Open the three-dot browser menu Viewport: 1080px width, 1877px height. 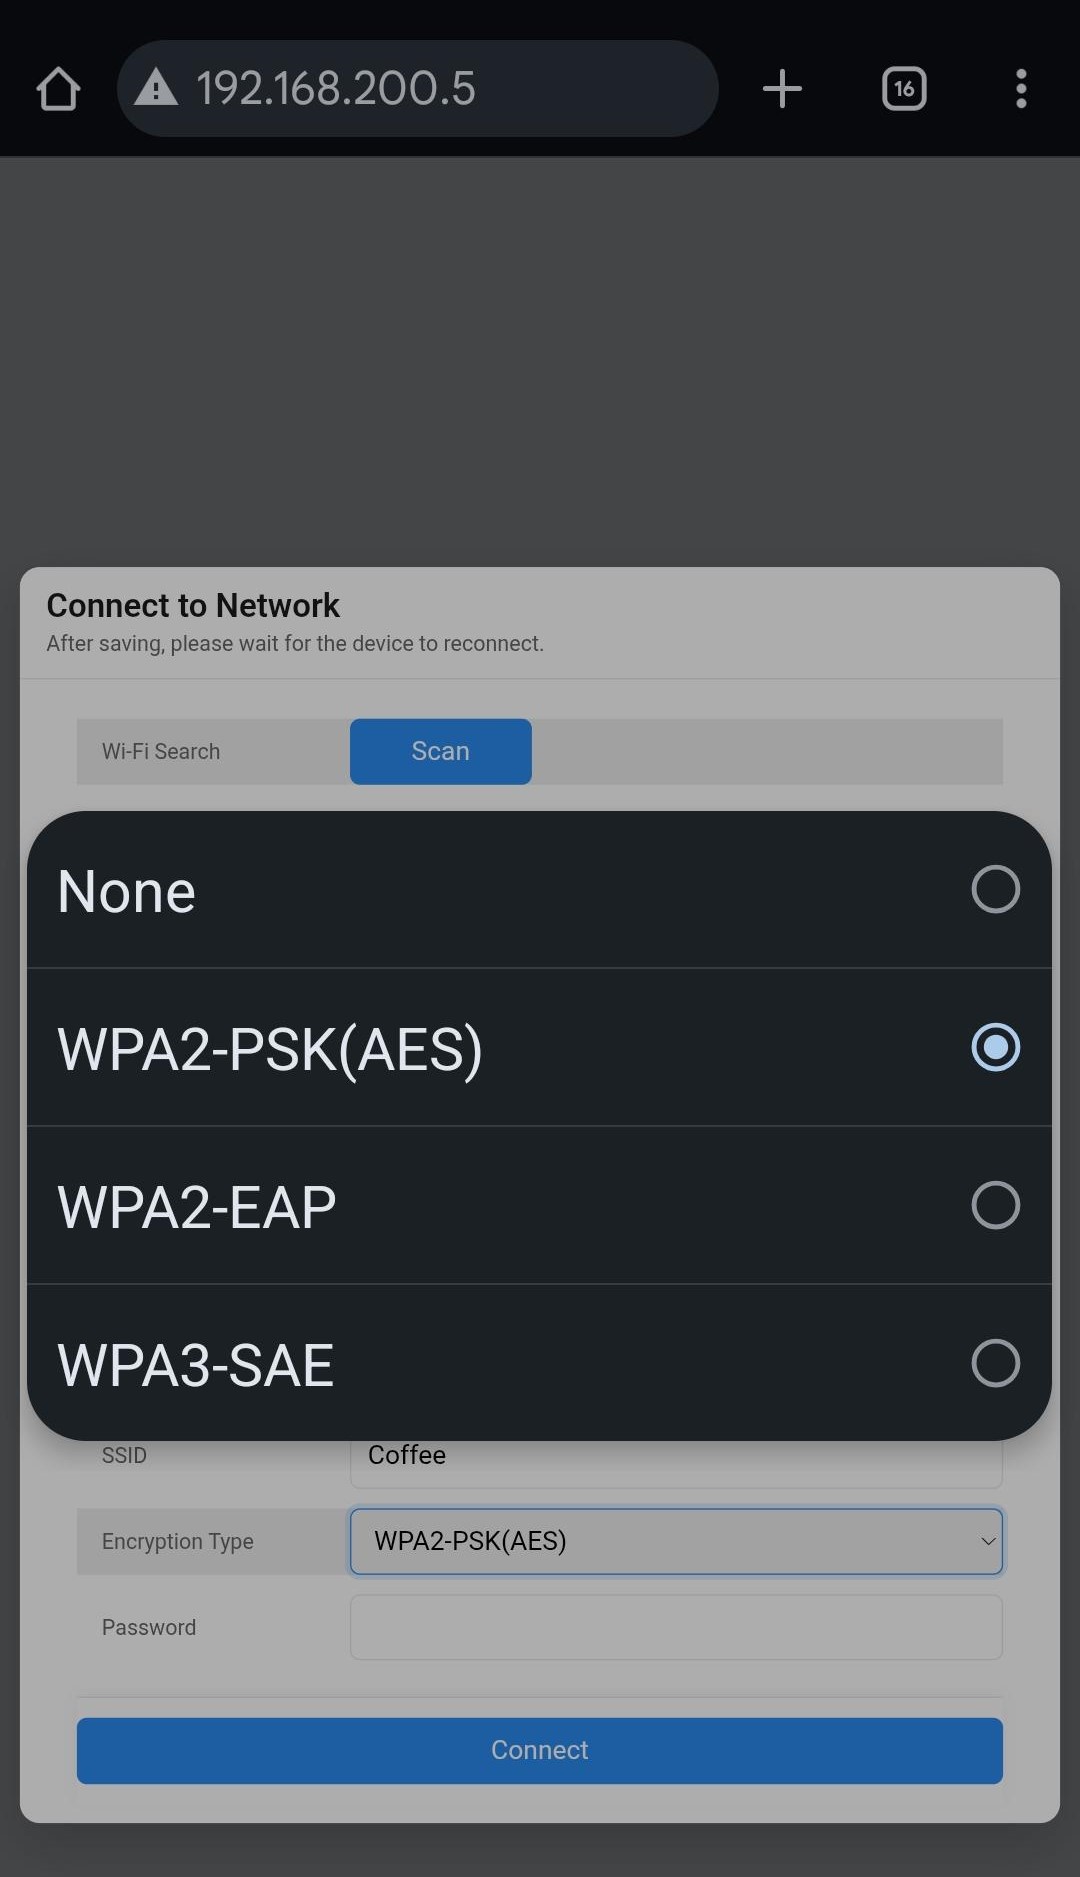point(1021,89)
